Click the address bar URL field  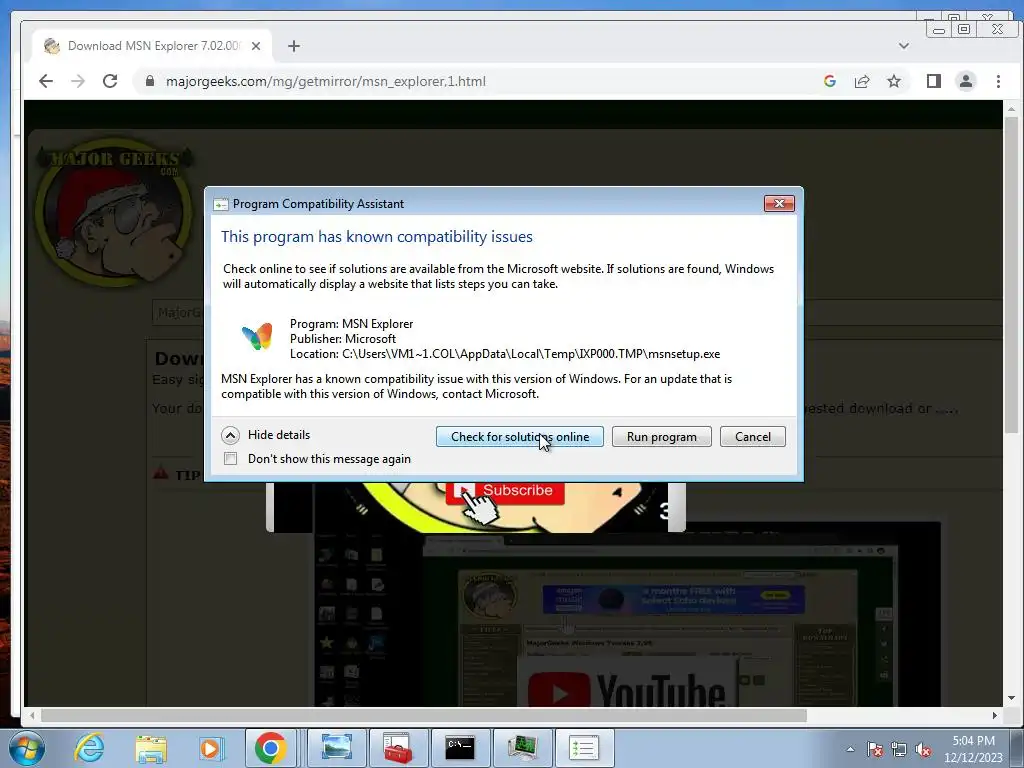[477, 81]
